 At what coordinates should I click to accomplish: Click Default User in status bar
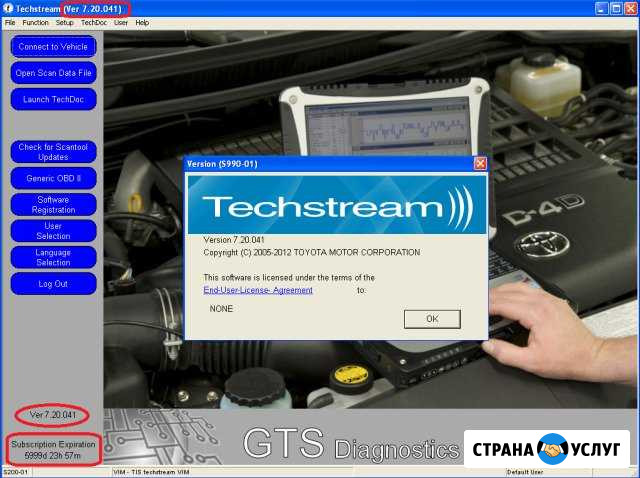[524, 472]
